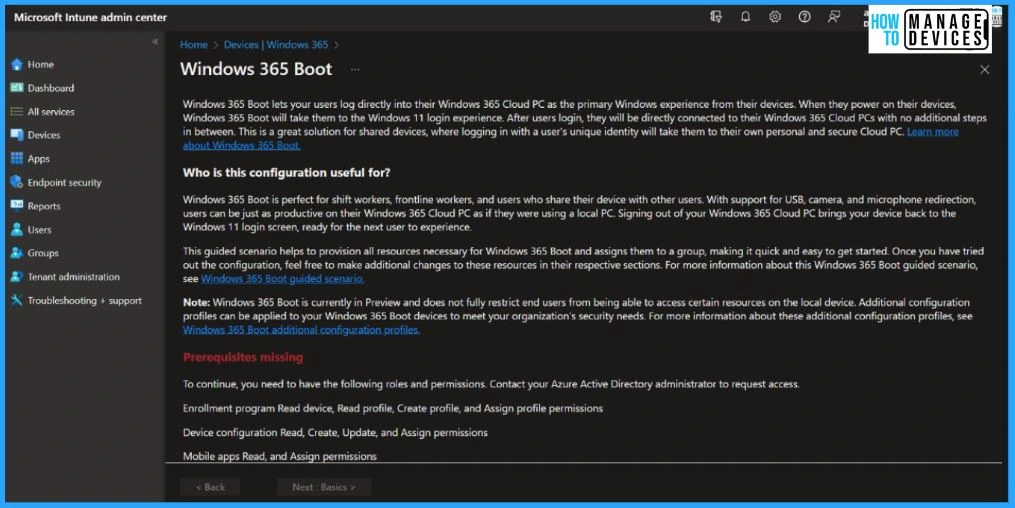
Task: Open Windows 365 Boot additional configuration profiles link
Action: [x=301, y=330]
